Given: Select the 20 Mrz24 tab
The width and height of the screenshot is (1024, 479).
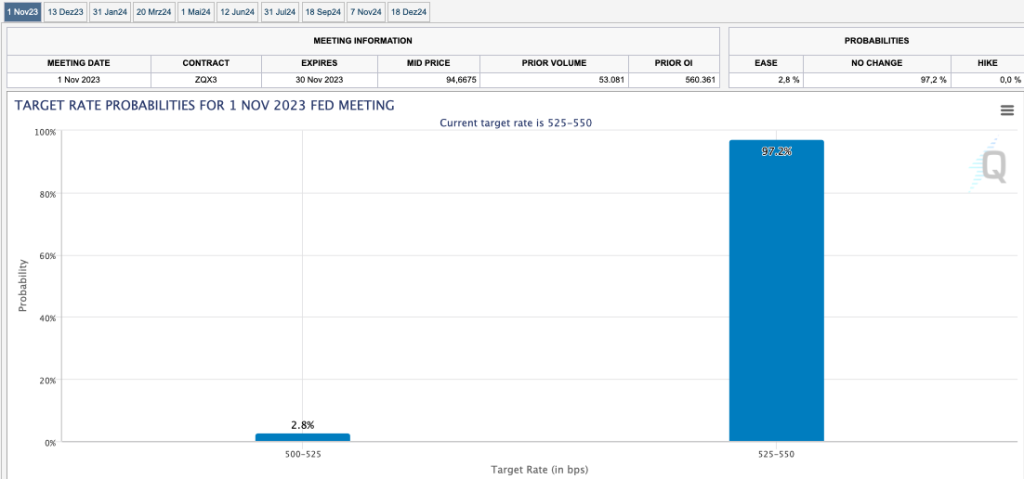Looking at the screenshot, I should pos(155,12).
